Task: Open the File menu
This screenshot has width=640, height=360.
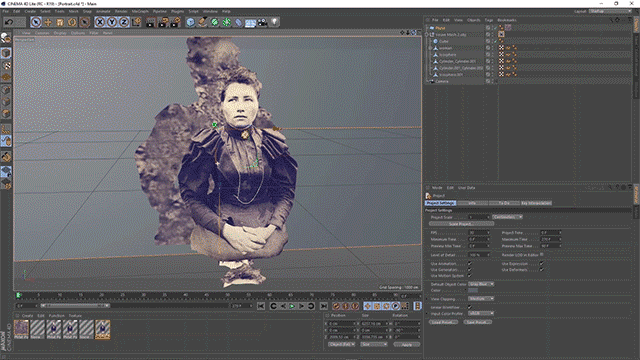Action: tap(6, 11)
